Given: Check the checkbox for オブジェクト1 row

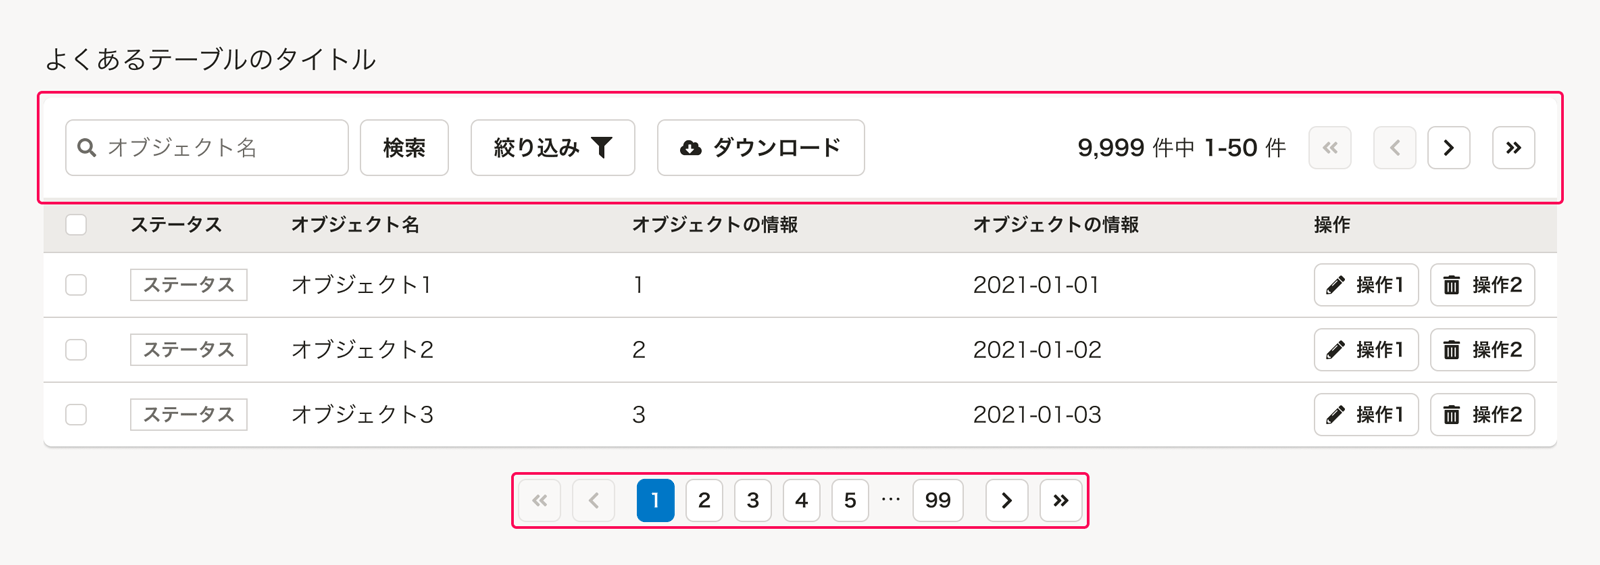Looking at the screenshot, I should click(76, 285).
